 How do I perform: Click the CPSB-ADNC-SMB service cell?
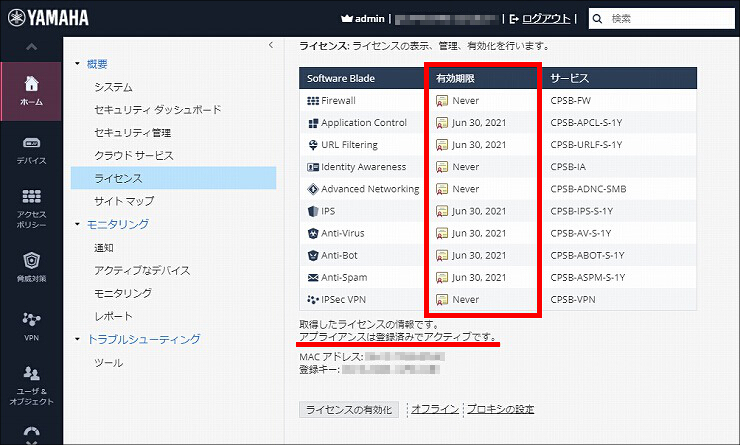588,189
